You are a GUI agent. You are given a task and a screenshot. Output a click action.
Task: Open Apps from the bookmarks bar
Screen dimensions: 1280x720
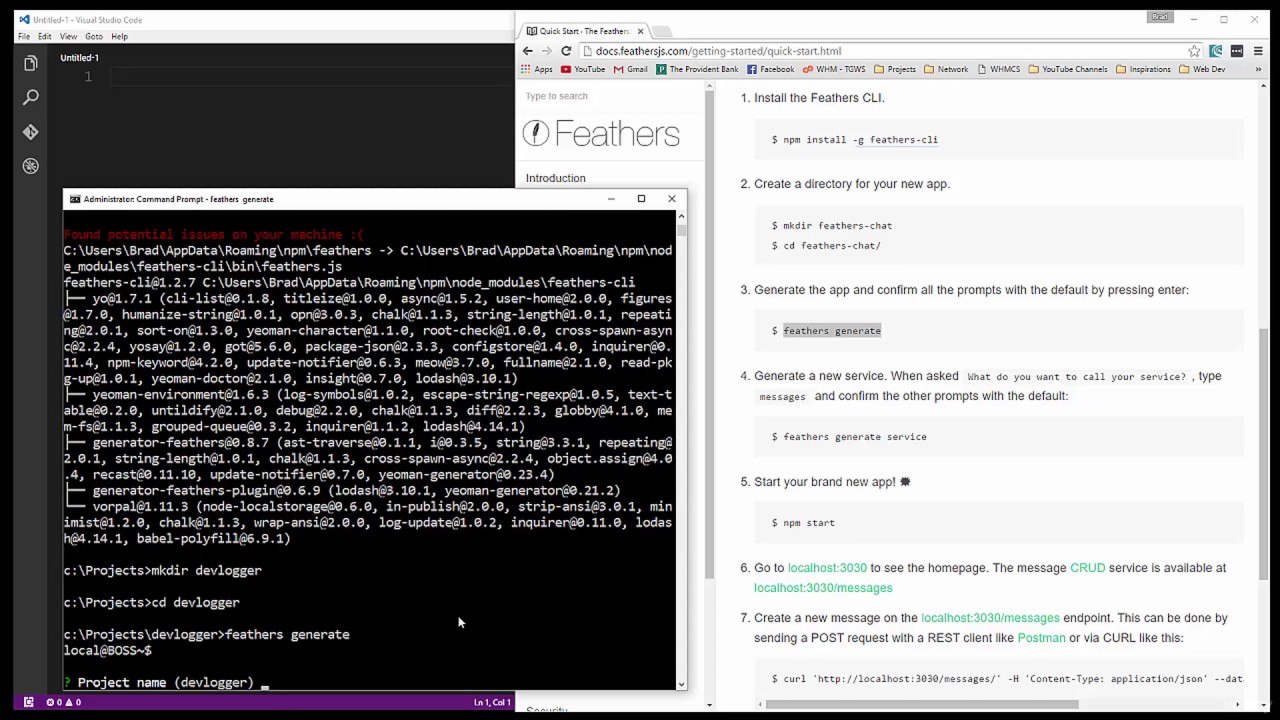click(x=536, y=69)
